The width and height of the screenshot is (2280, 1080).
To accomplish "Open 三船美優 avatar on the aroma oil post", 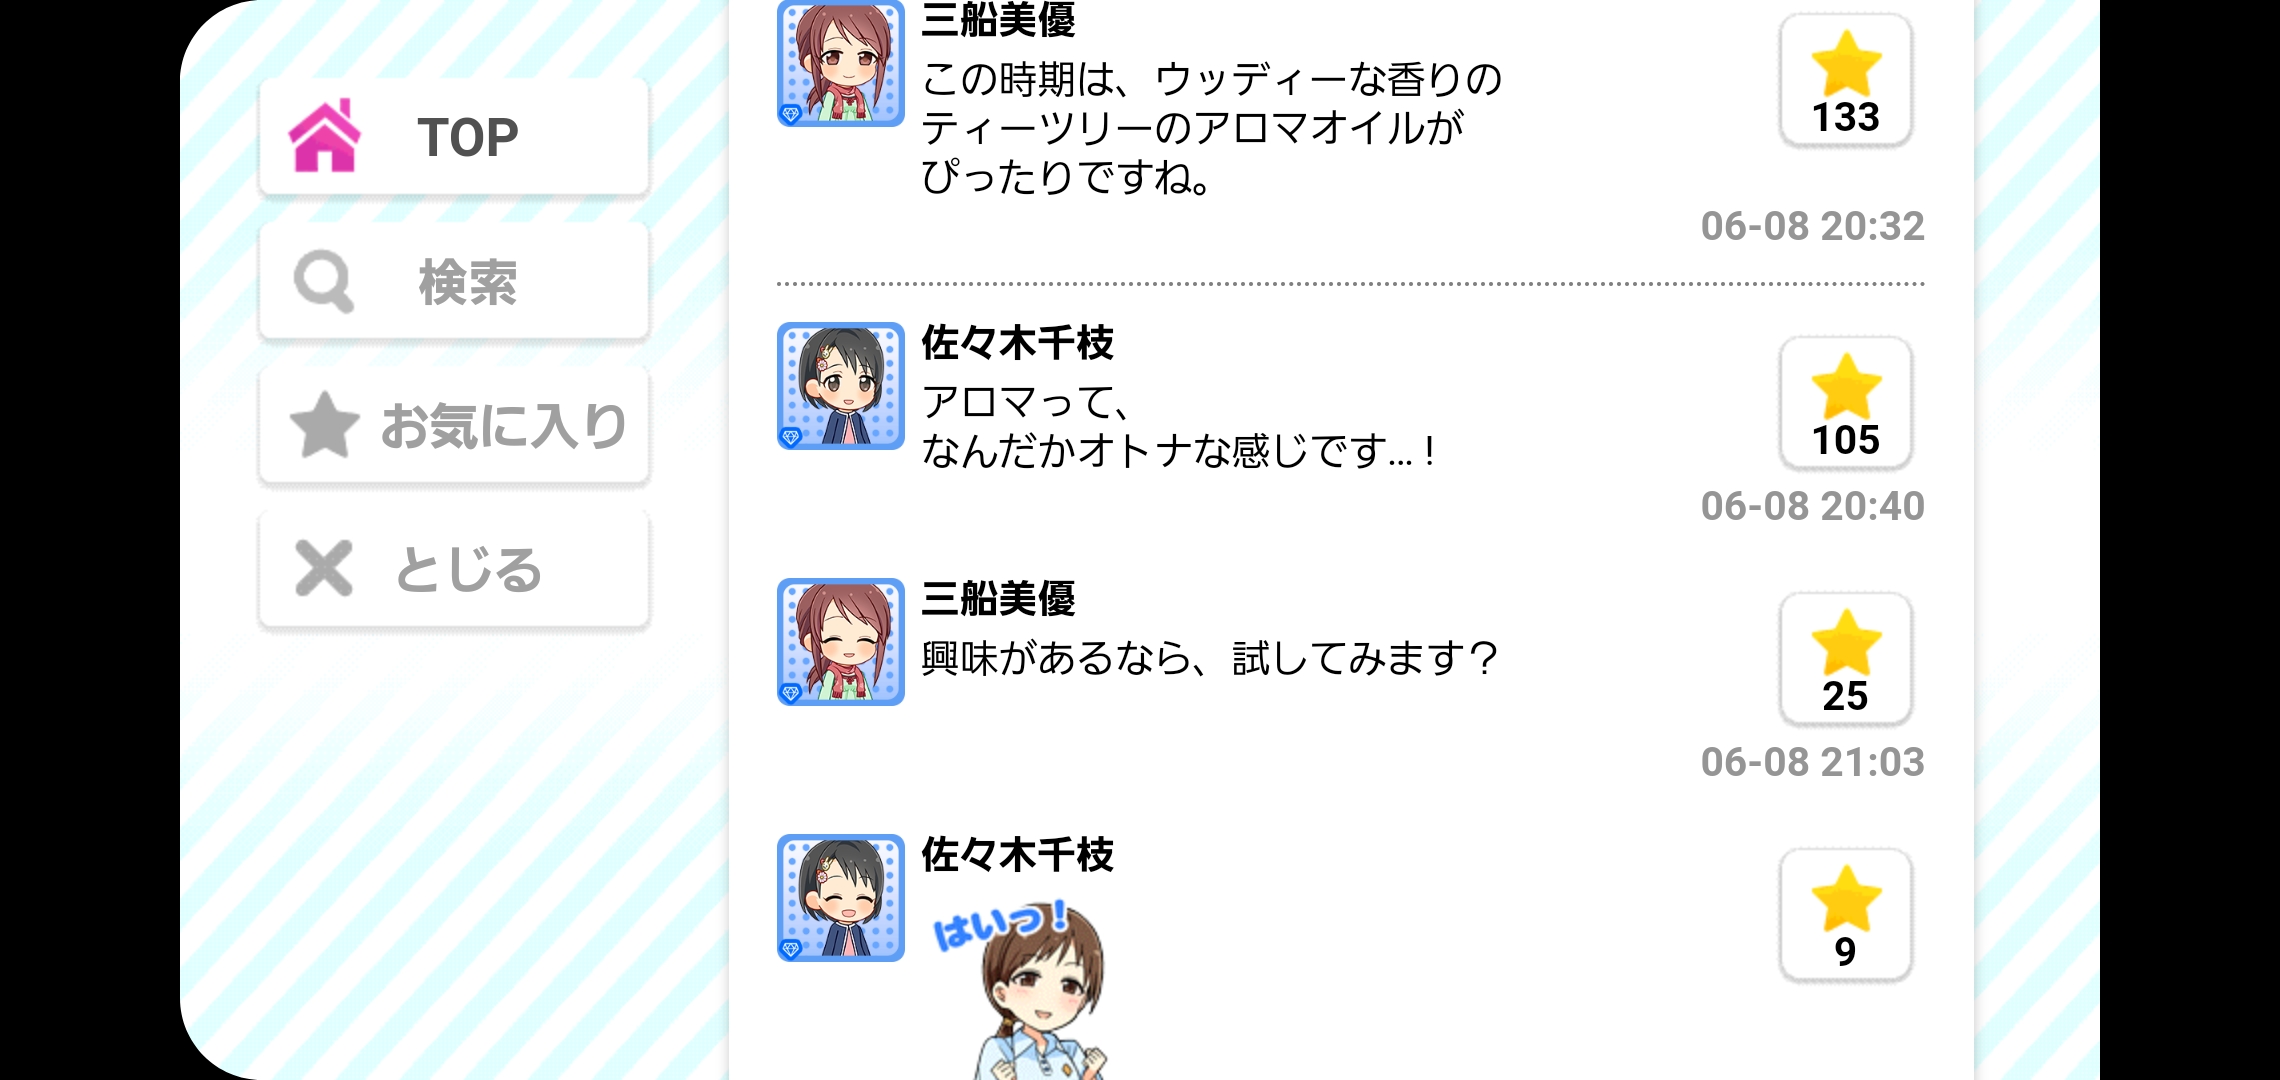I will pos(841,63).
